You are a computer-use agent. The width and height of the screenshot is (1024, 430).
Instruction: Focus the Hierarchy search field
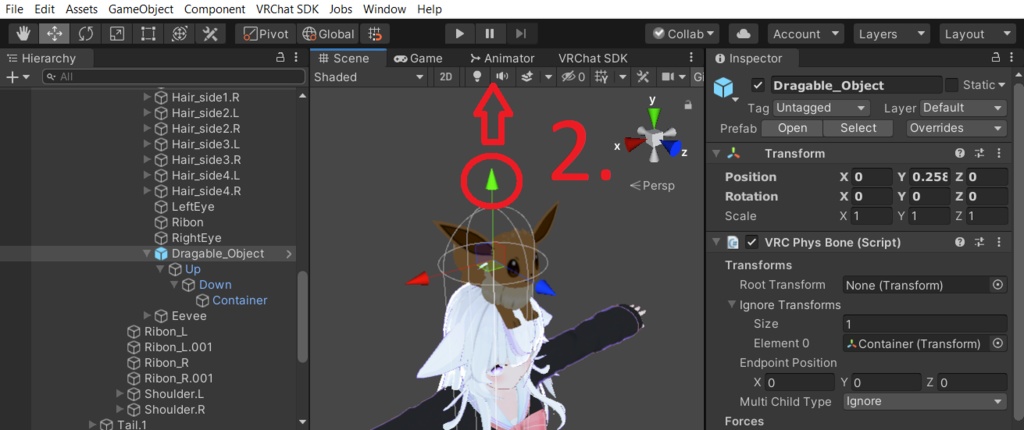tap(174, 77)
